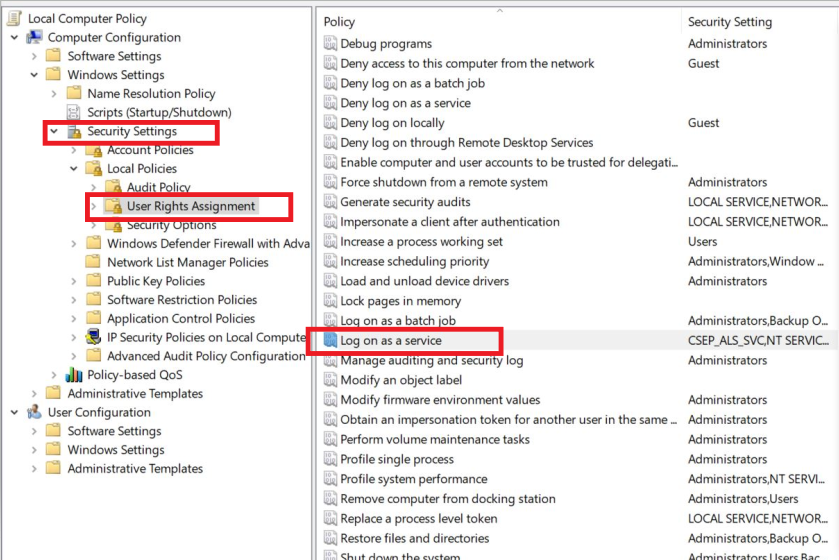The image size is (839, 560).
Task: Collapse the Computer Configuration node
Action: click(x=14, y=37)
